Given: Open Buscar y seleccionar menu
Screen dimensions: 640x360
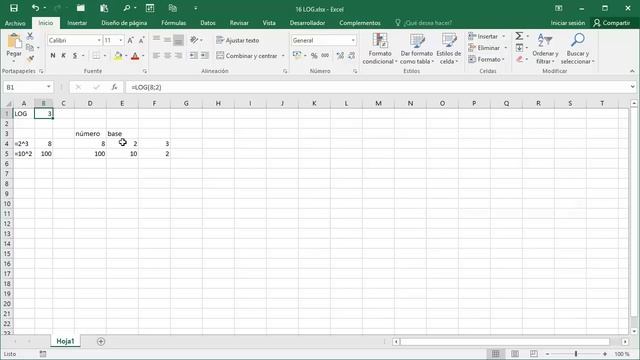Looking at the screenshot, I should (577, 49).
